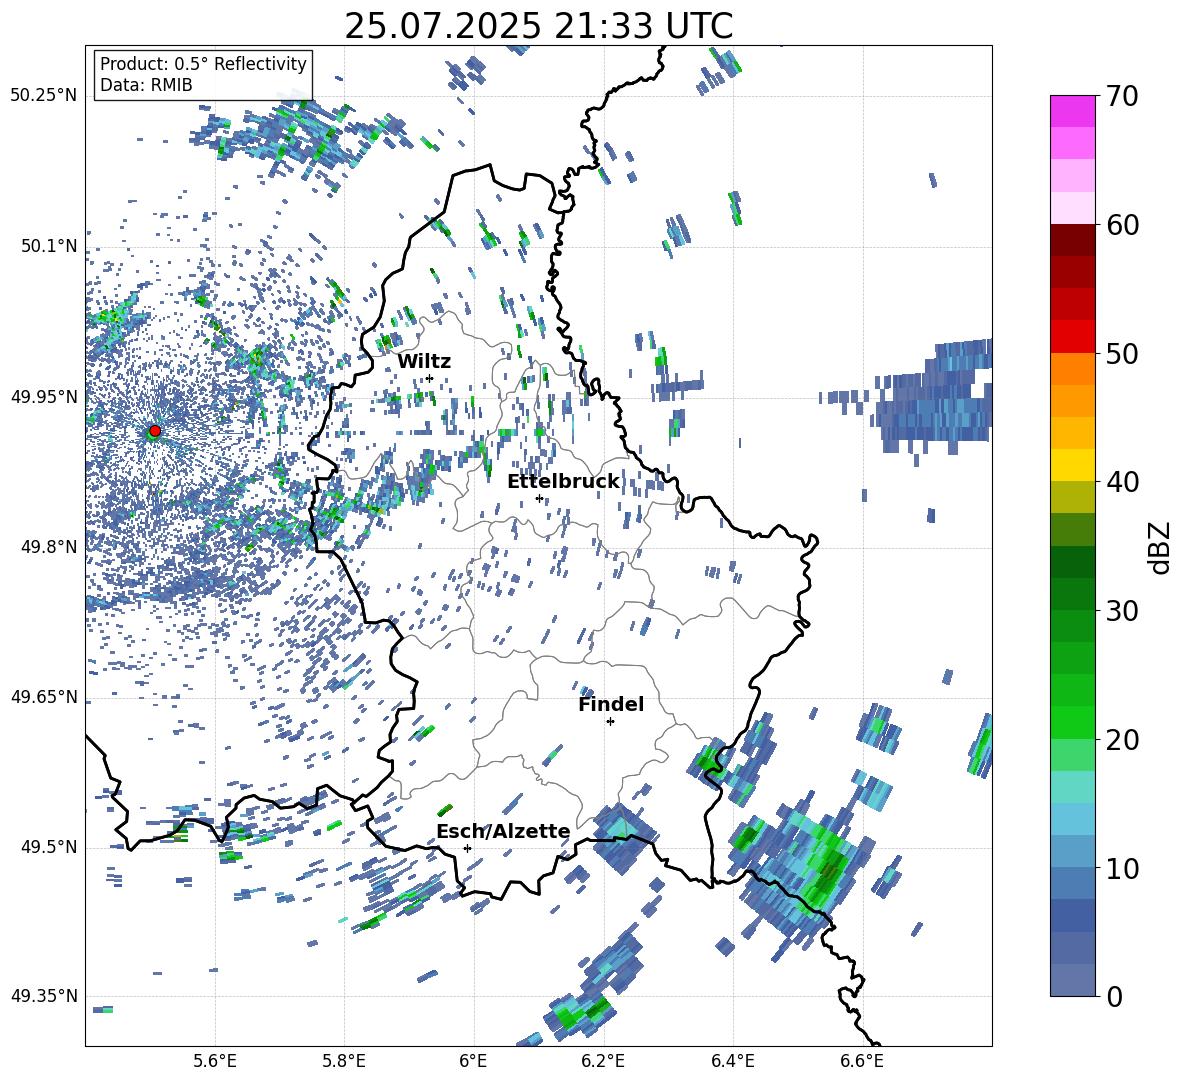Screen dimensions: 1184x1081
Task: Click the yellow 40-42 dBZ color band
Action: coord(1072,464)
